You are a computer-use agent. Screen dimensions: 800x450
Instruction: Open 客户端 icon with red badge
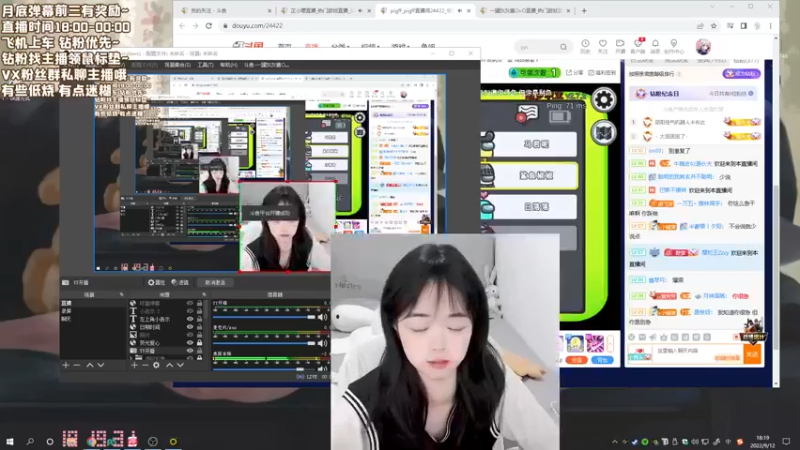coord(638,46)
